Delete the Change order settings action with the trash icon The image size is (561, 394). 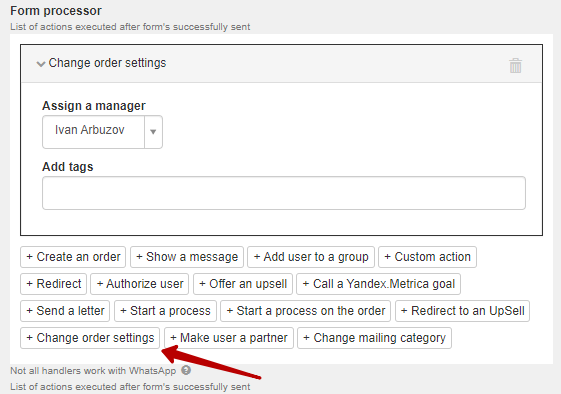tap(515, 65)
